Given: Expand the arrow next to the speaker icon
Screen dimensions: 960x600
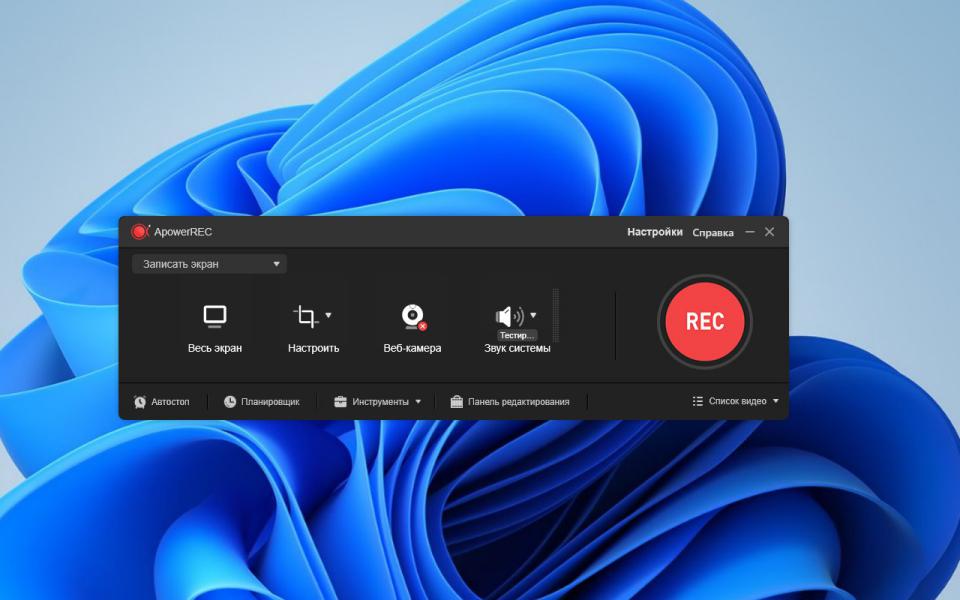Looking at the screenshot, I should click(x=533, y=315).
